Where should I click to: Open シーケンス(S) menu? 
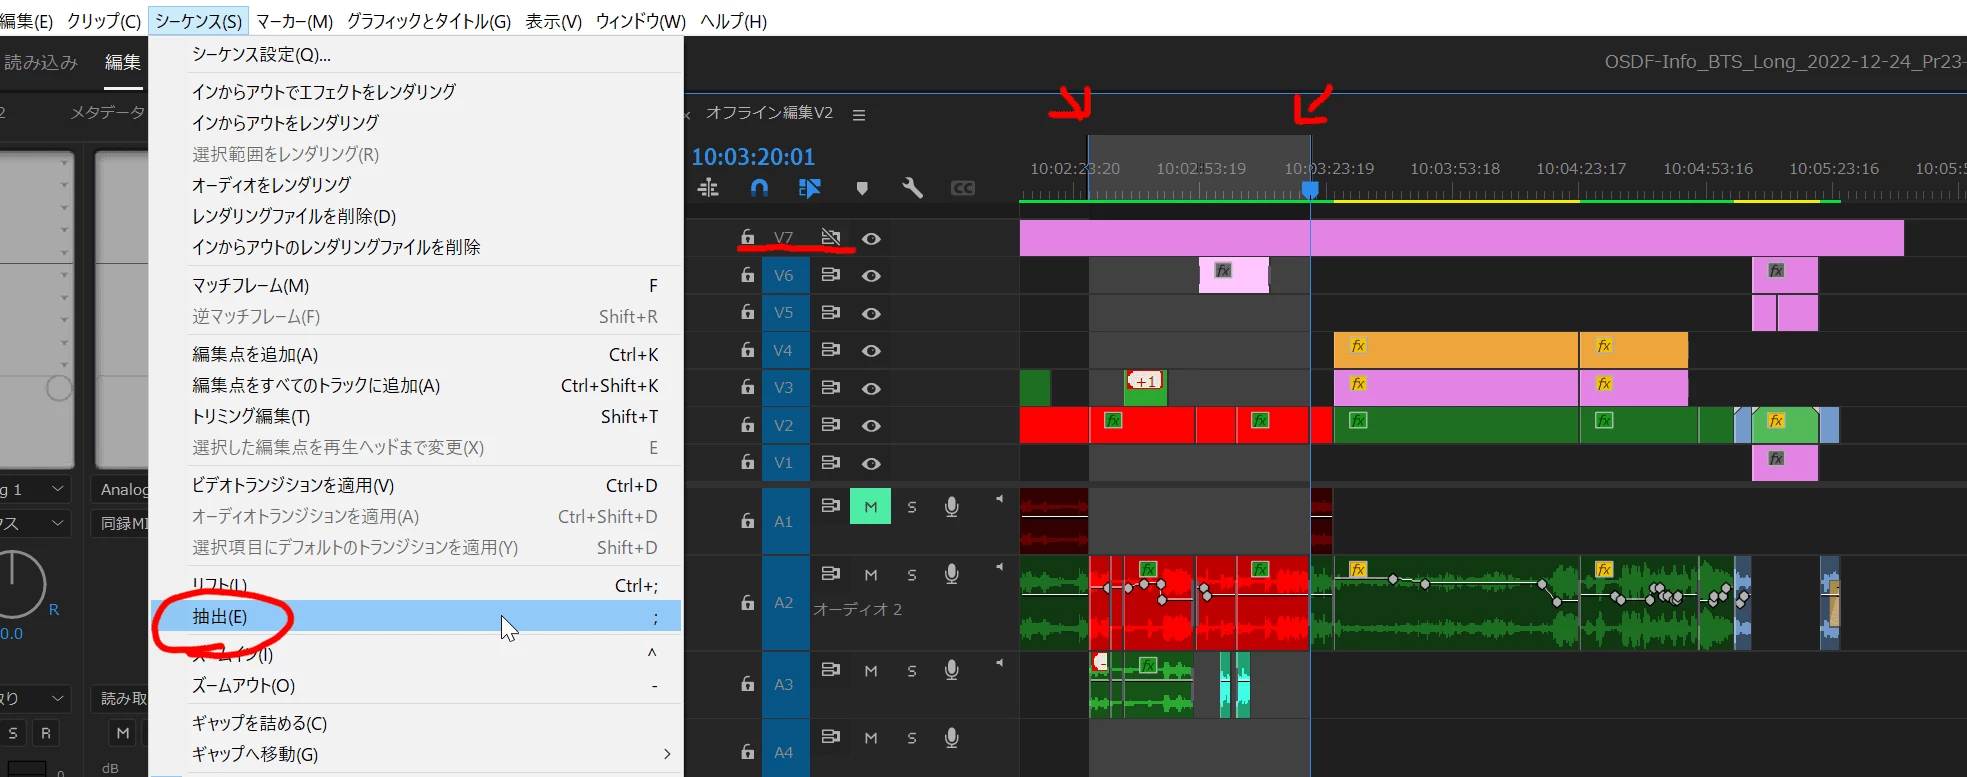[x=198, y=21]
